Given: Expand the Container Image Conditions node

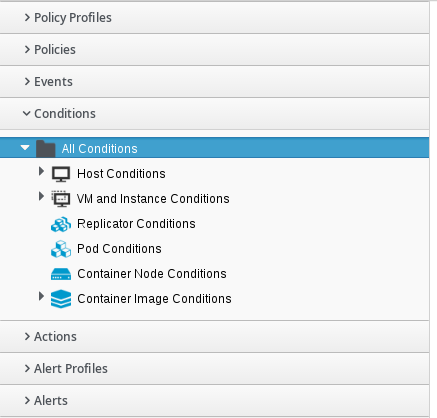Looking at the screenshot, I should [41, 296].
